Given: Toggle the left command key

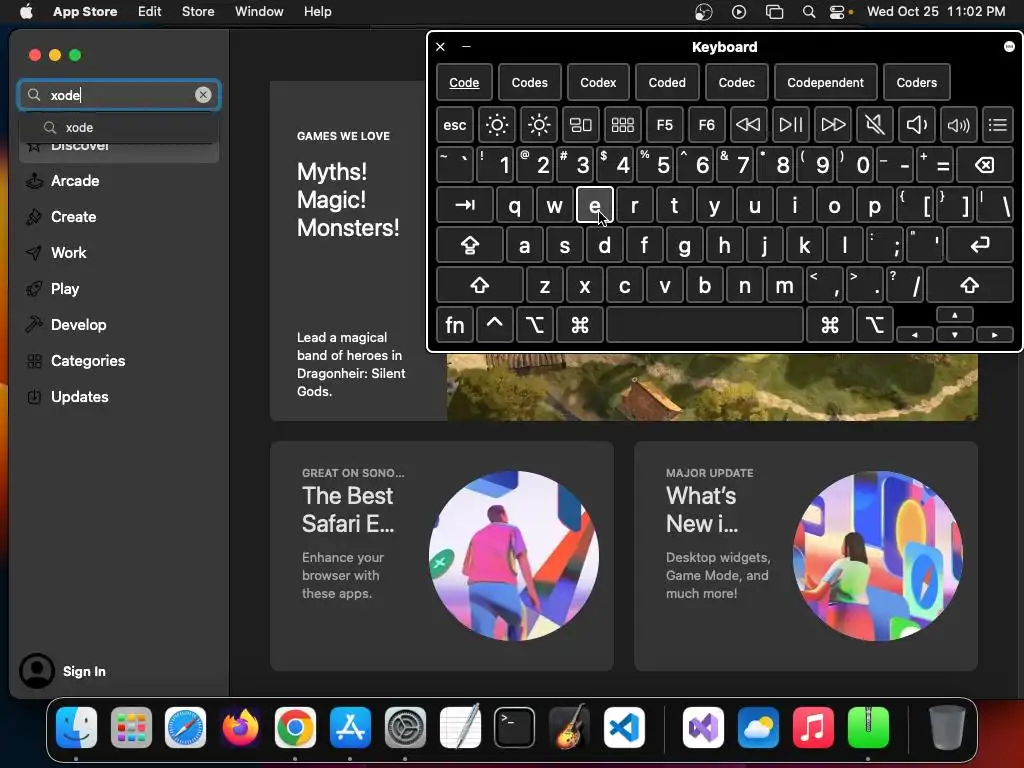Looking at the screenshot, I should tap(579, 325).
